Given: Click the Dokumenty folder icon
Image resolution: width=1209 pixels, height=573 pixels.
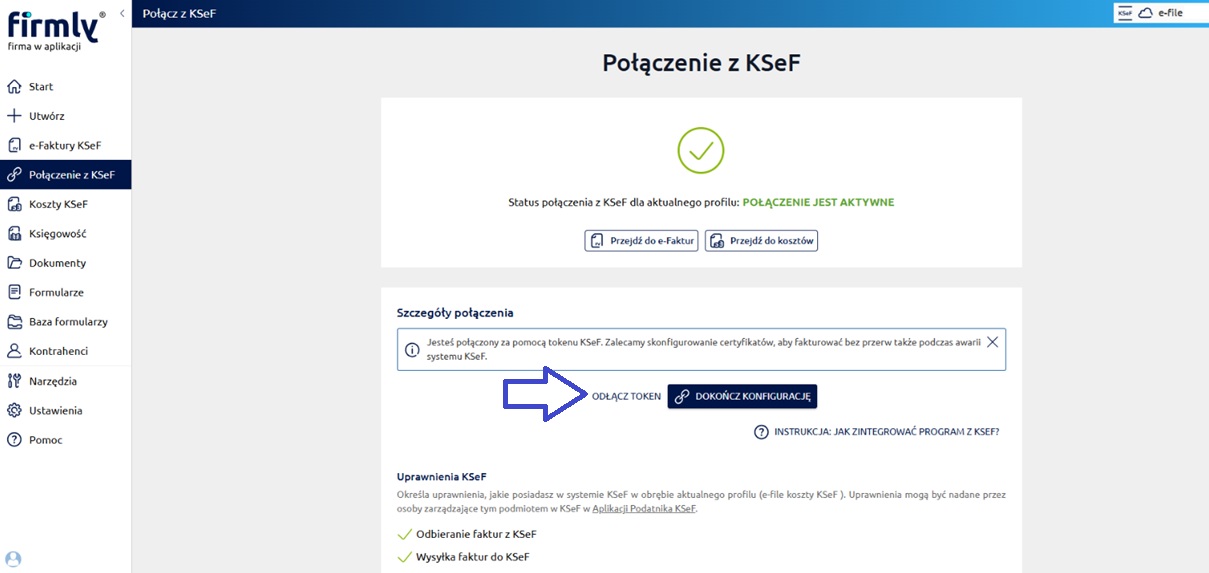Looking at the screenshot, I should (14, 263).
